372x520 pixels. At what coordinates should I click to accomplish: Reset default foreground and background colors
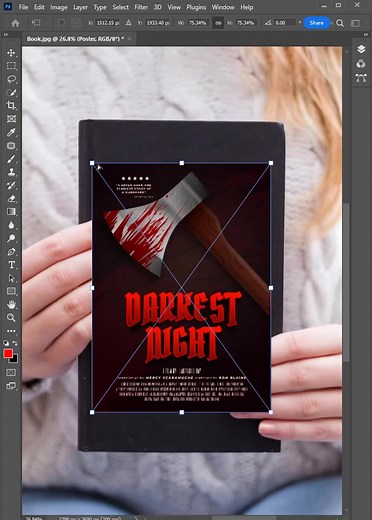6,343
